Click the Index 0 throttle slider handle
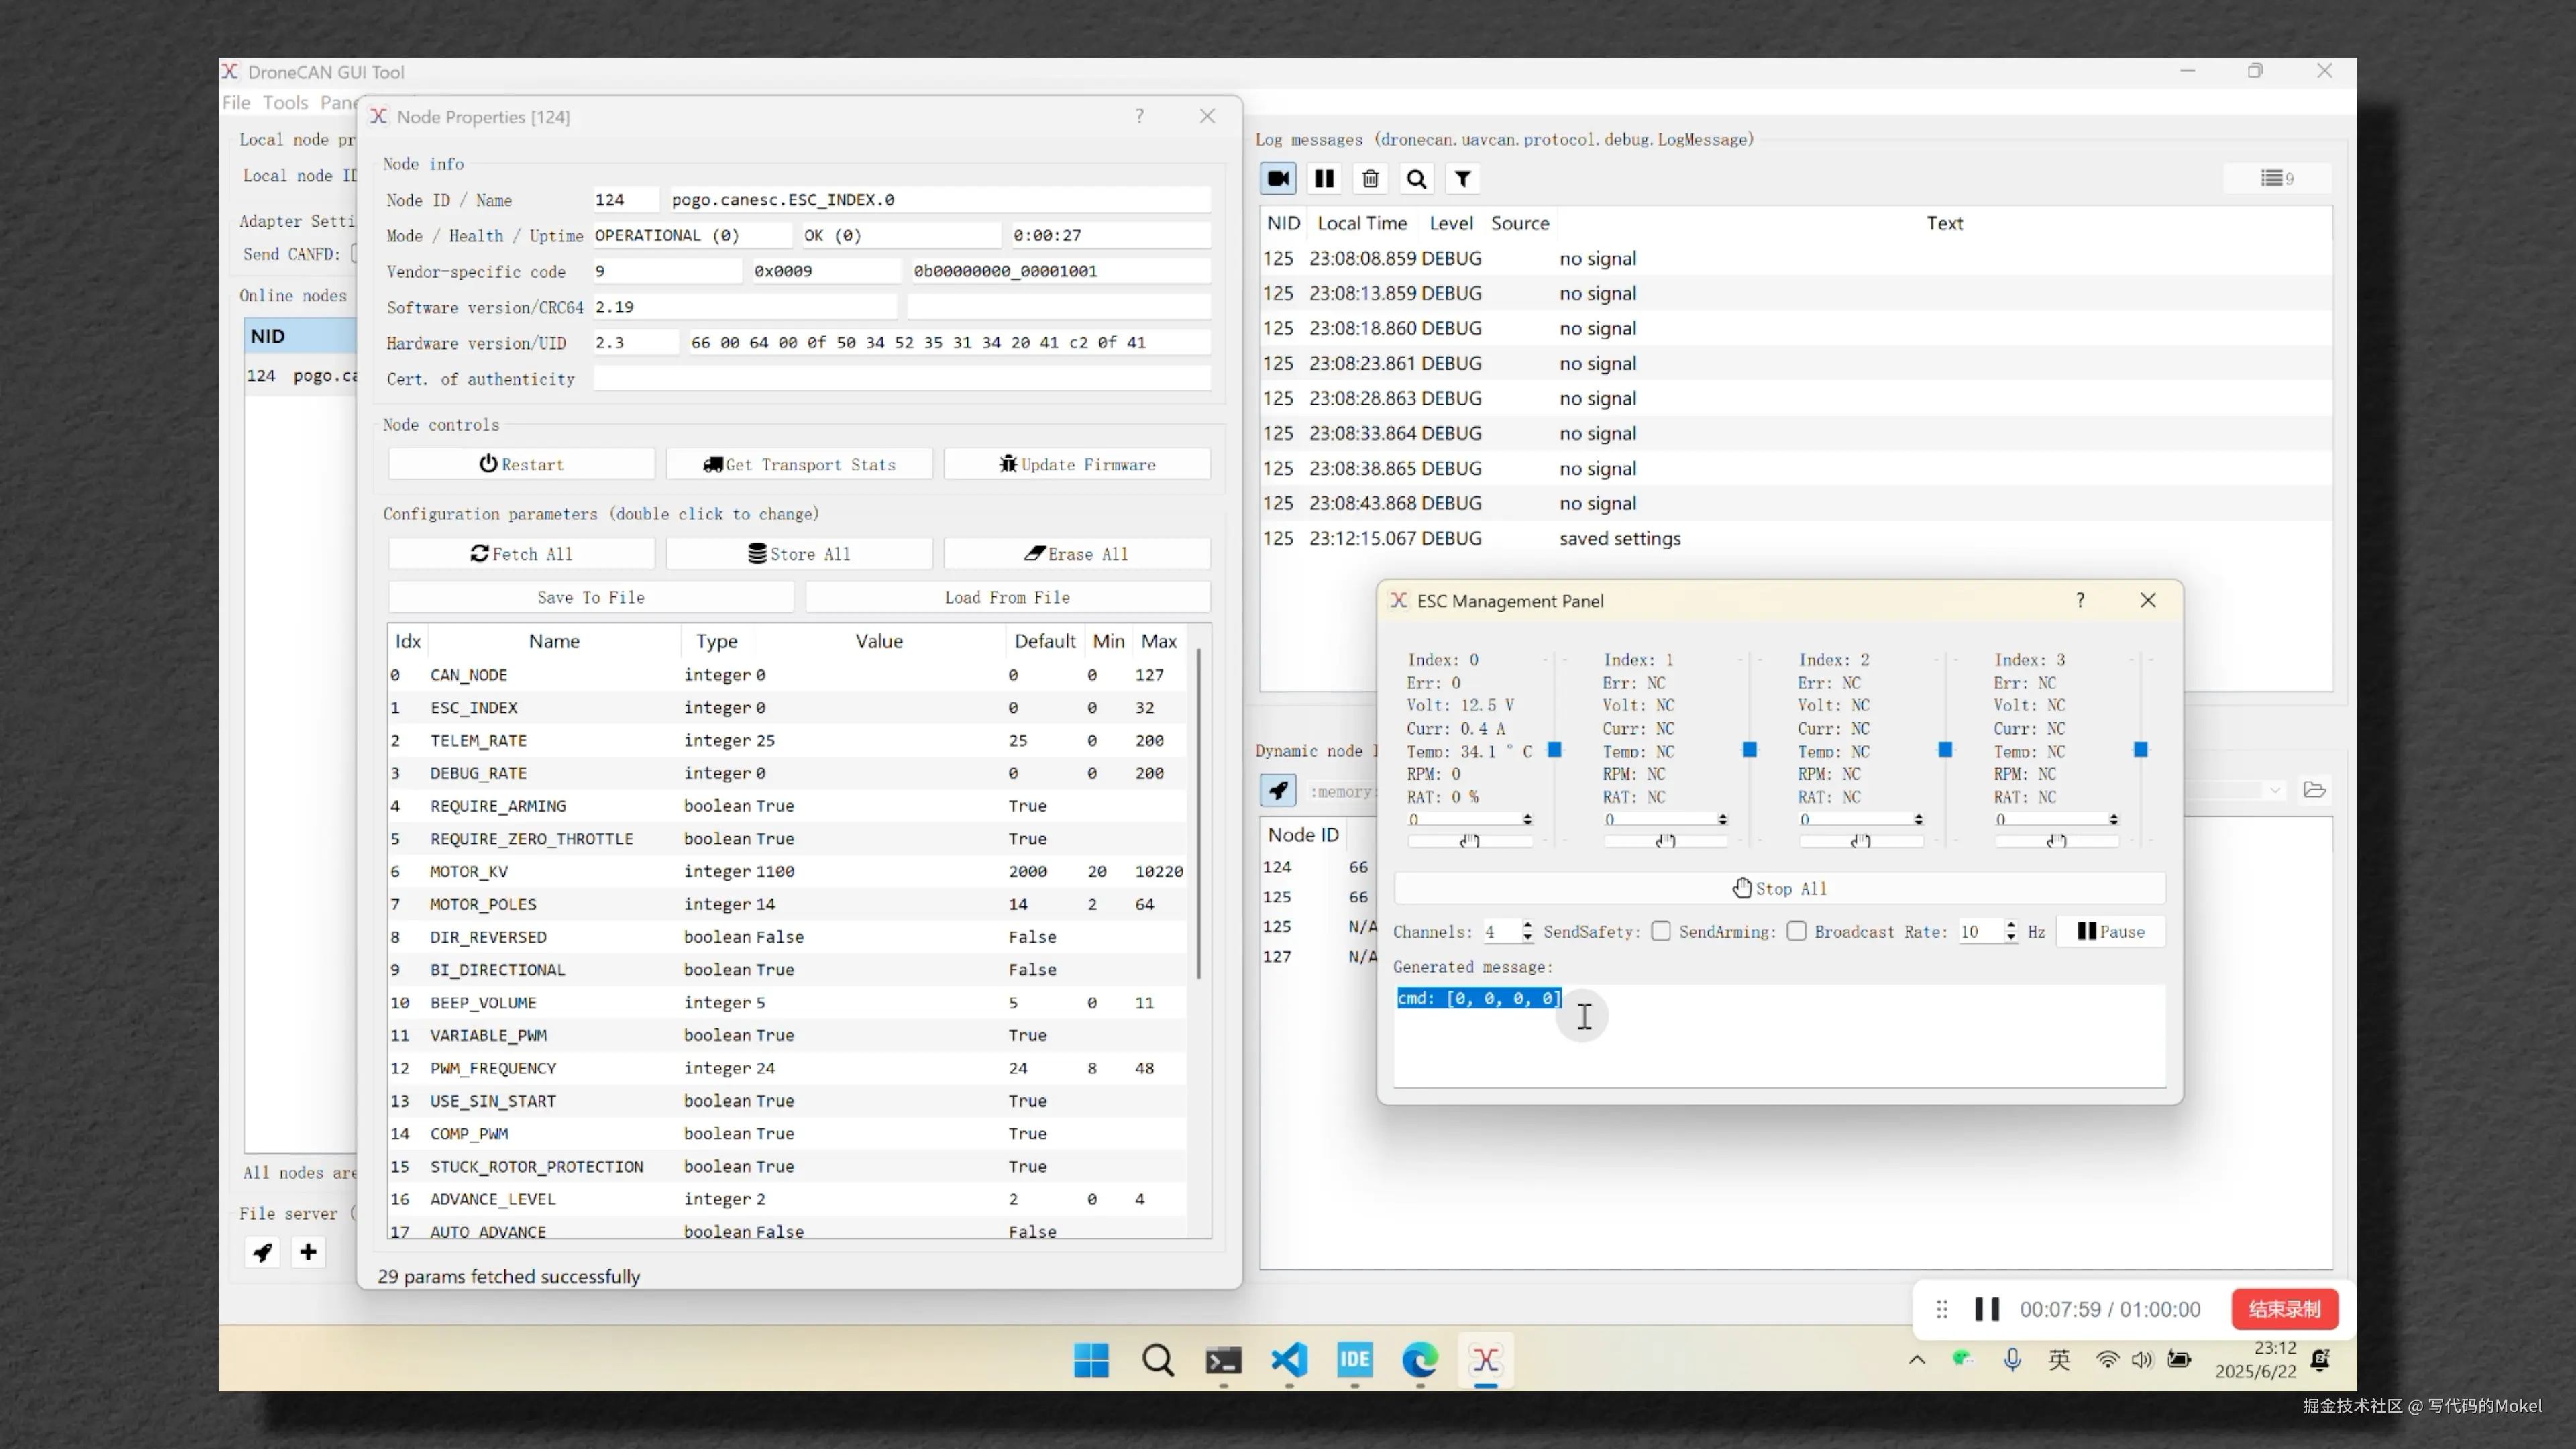This screenshot has width=2576, height=1449. (x=1554, y=750)
